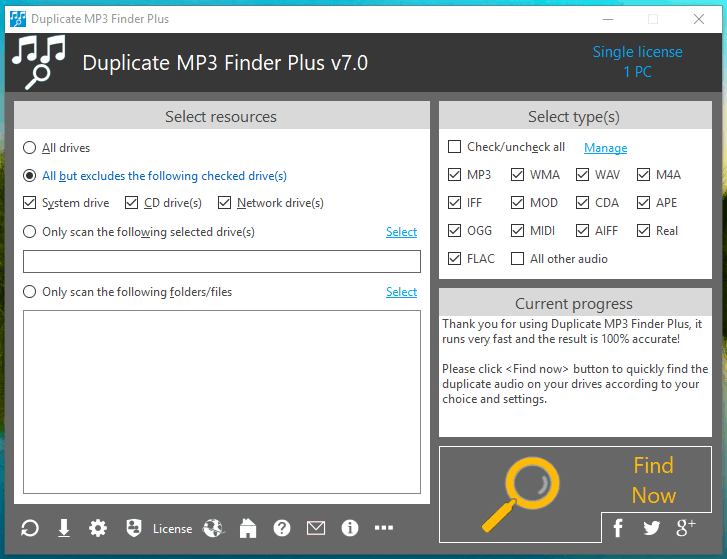Screen dimensions: 727x559
Task: Open the Facebook share icon
Action: point(618,527)
